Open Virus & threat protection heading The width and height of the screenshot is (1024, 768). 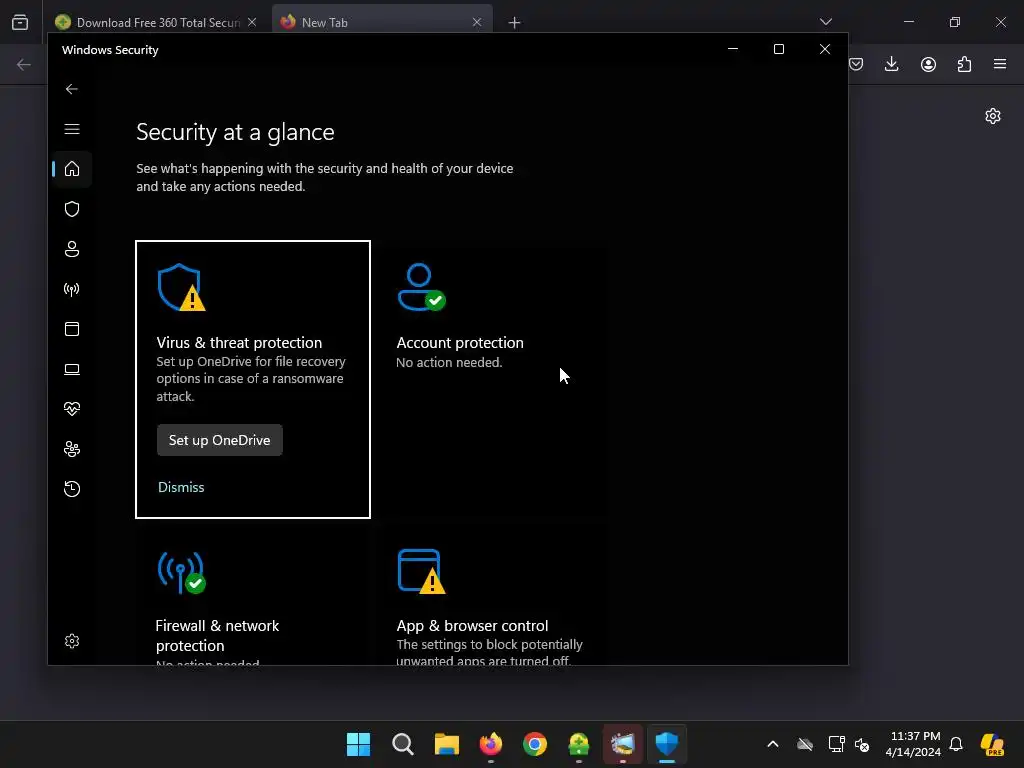click(x=239, y=343)
